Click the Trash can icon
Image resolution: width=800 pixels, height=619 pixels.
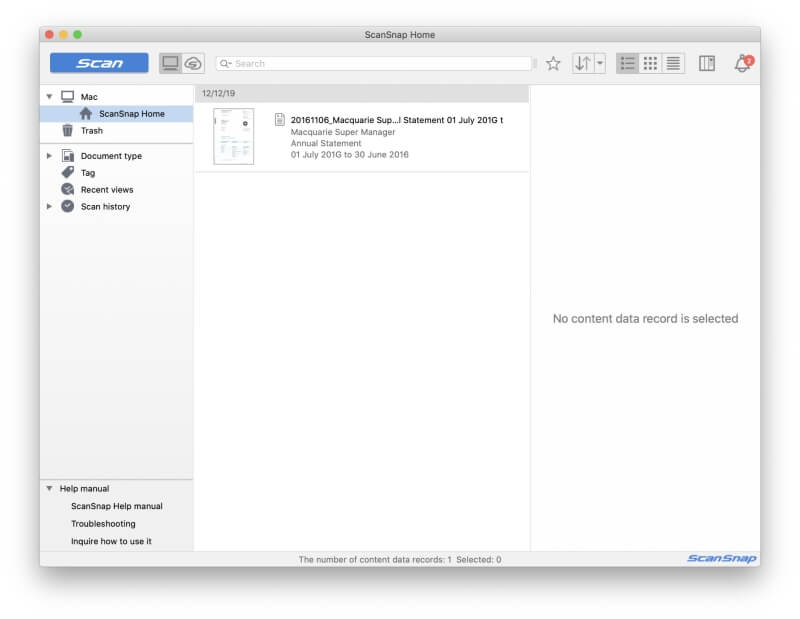(67, 131)
